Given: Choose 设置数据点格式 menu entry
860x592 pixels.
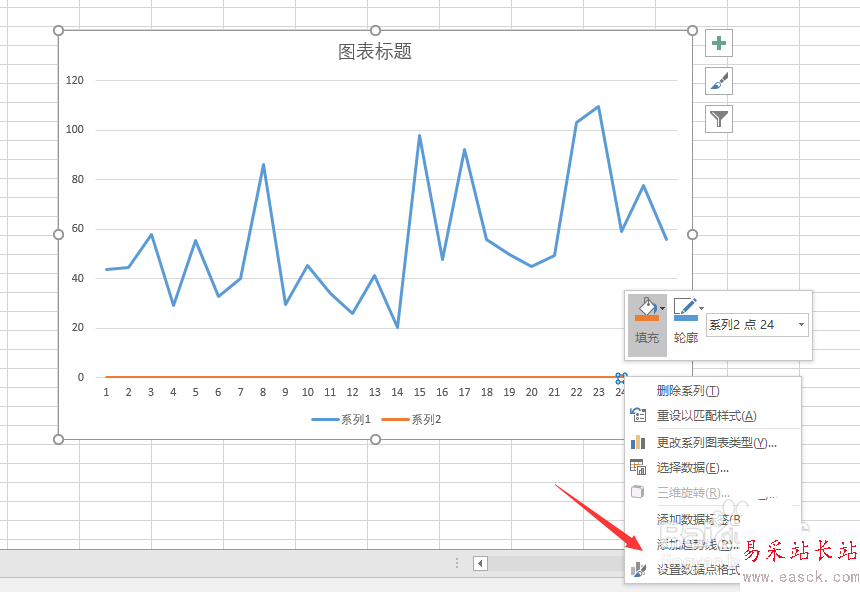Looking at the screenshot, I should click(x=698, y=570).
